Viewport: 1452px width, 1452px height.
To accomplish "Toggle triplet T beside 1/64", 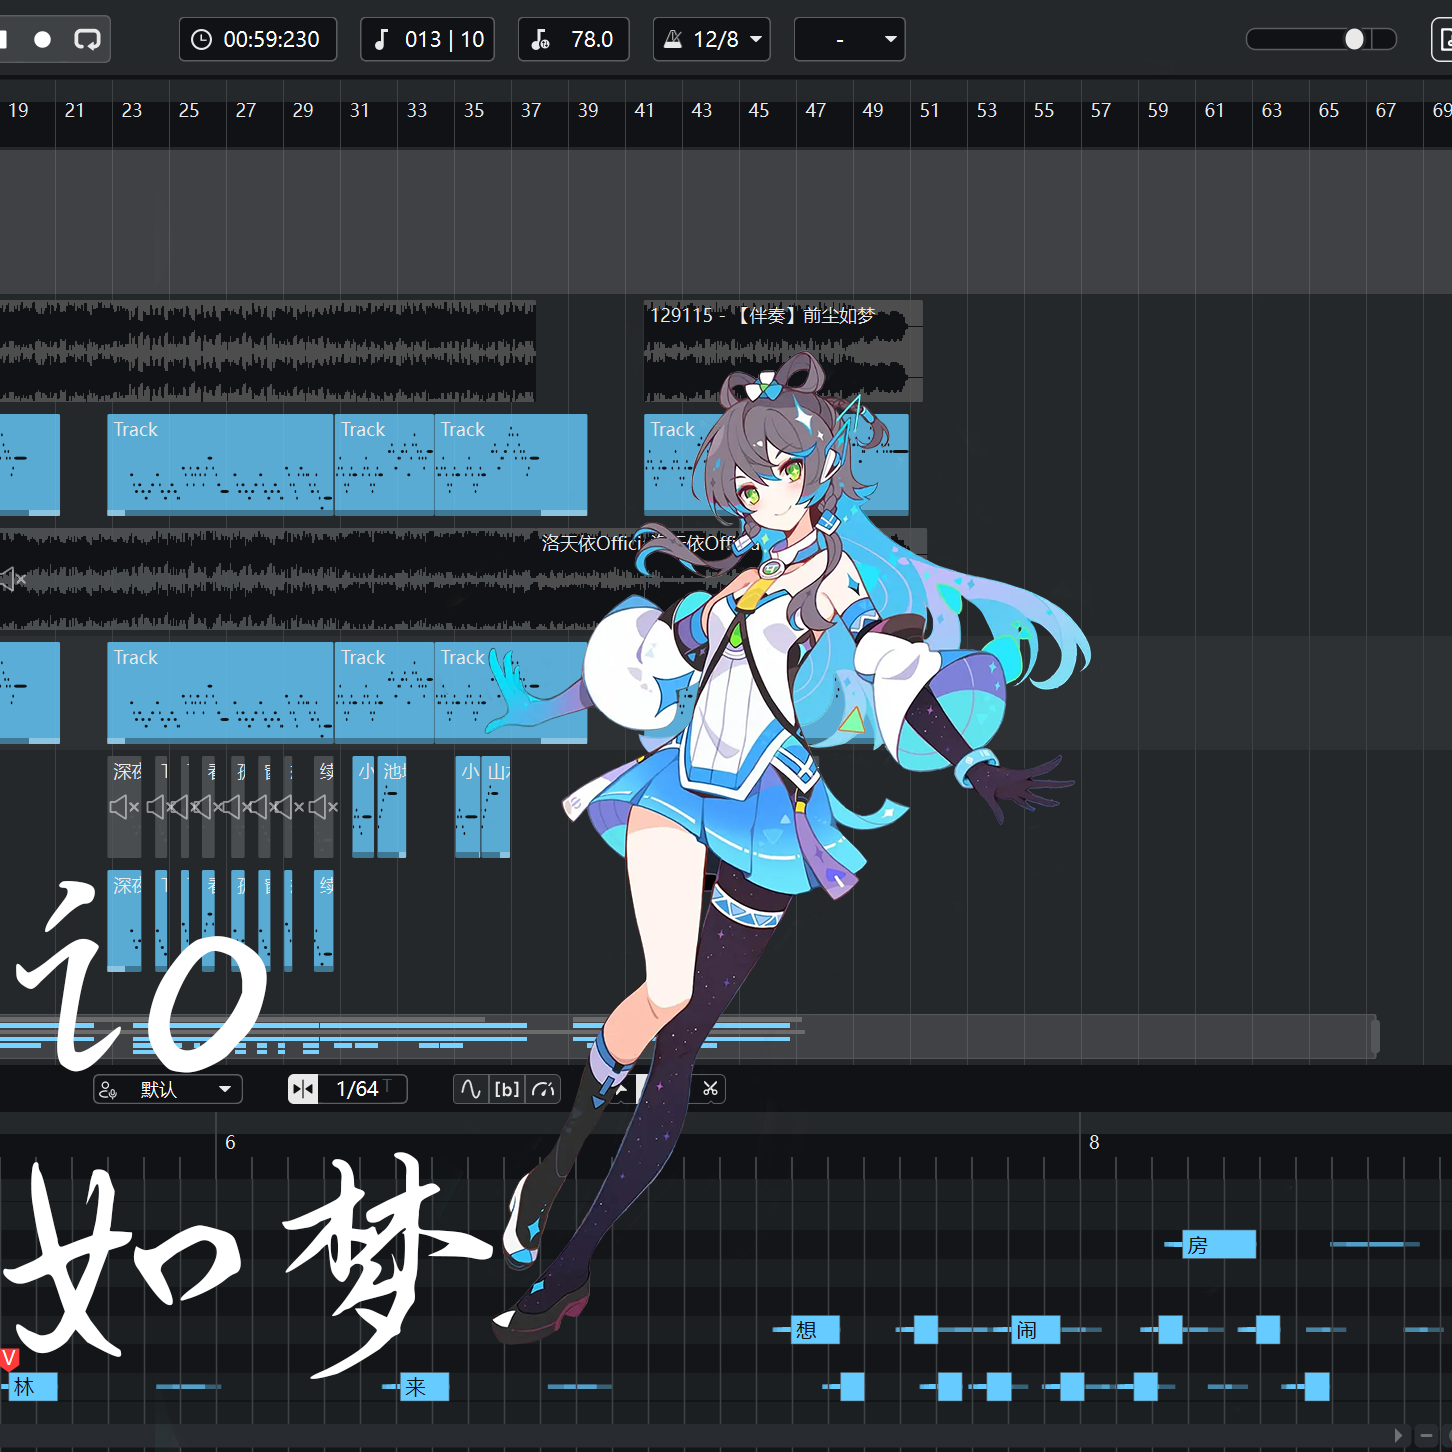I will click(388, 1086).
